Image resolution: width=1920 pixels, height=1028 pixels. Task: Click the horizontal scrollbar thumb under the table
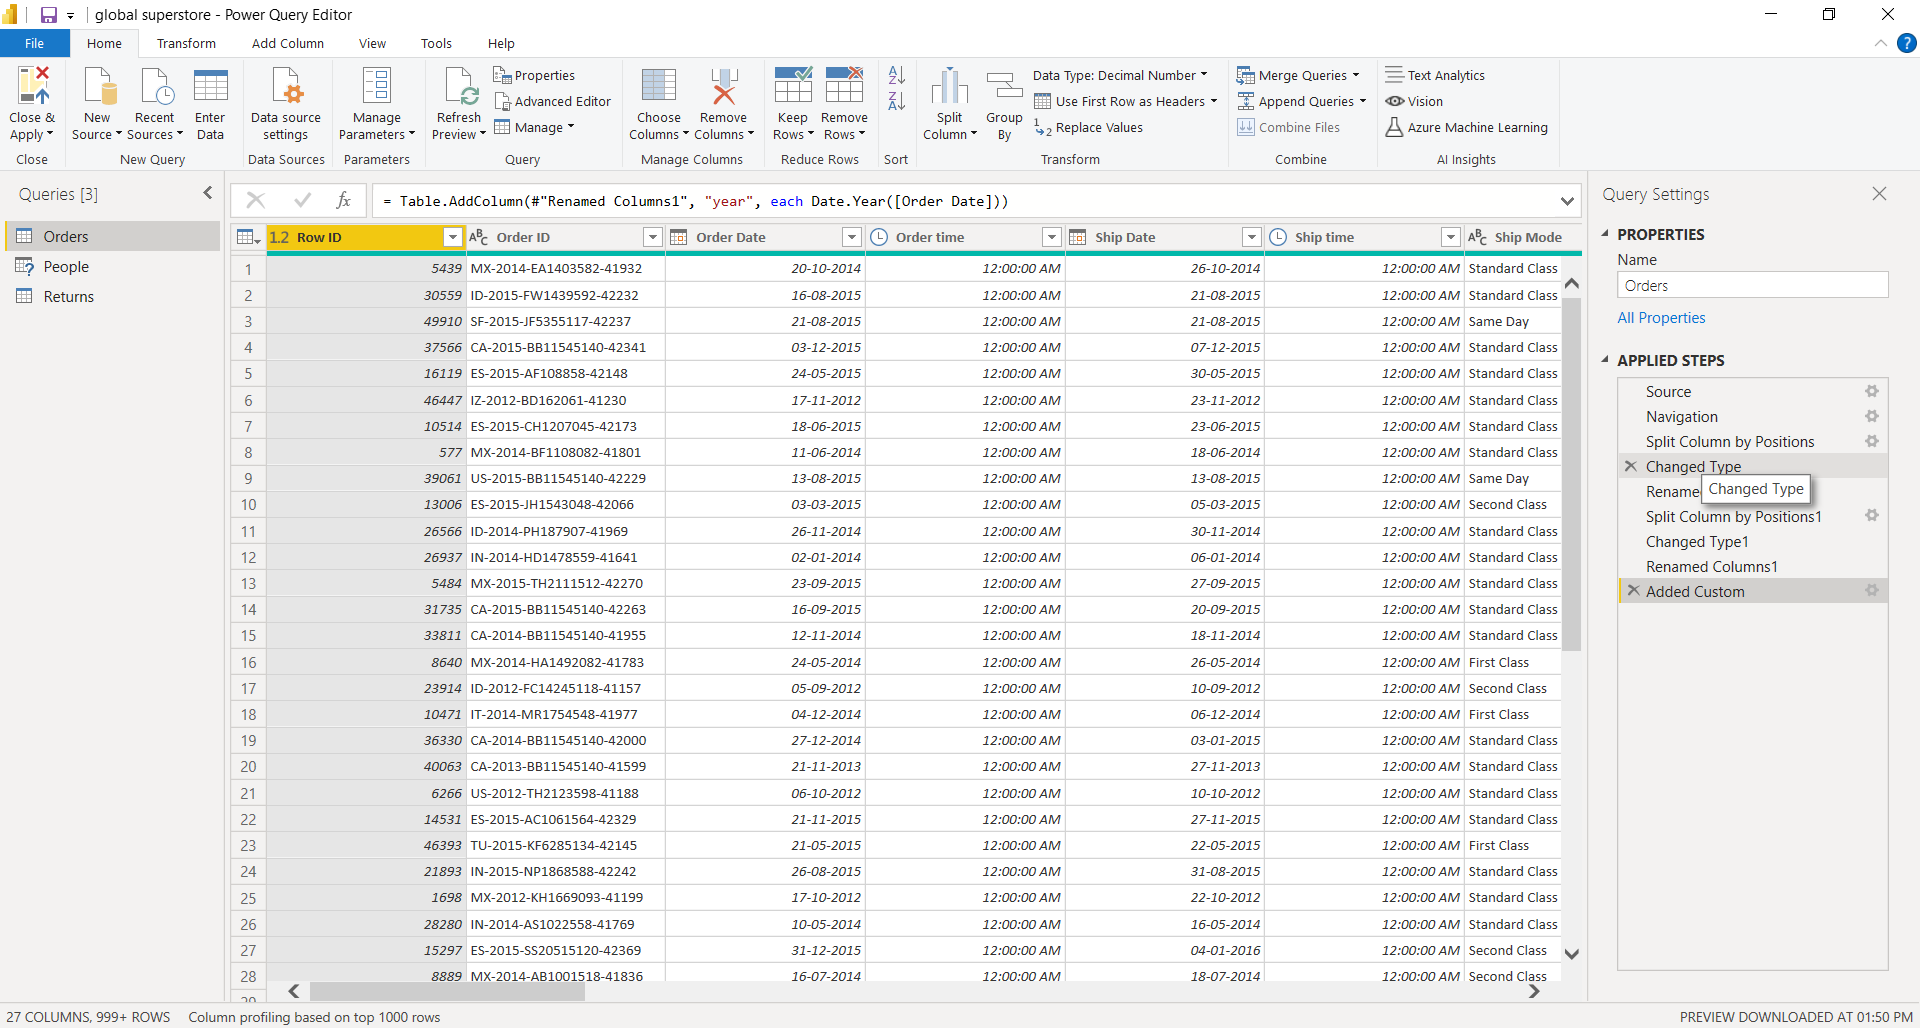point(447,991)
